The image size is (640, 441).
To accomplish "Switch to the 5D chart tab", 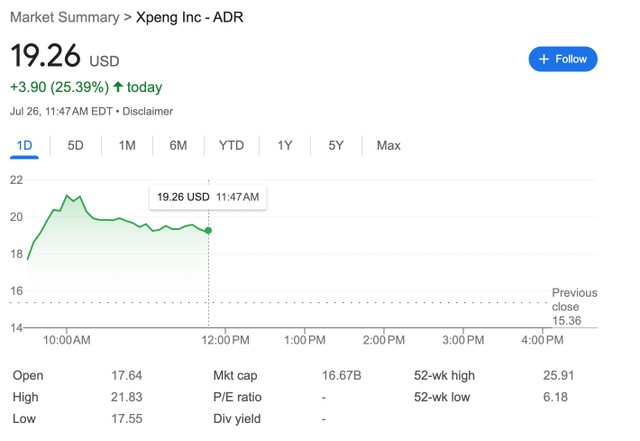I will (x=75, y=146).
